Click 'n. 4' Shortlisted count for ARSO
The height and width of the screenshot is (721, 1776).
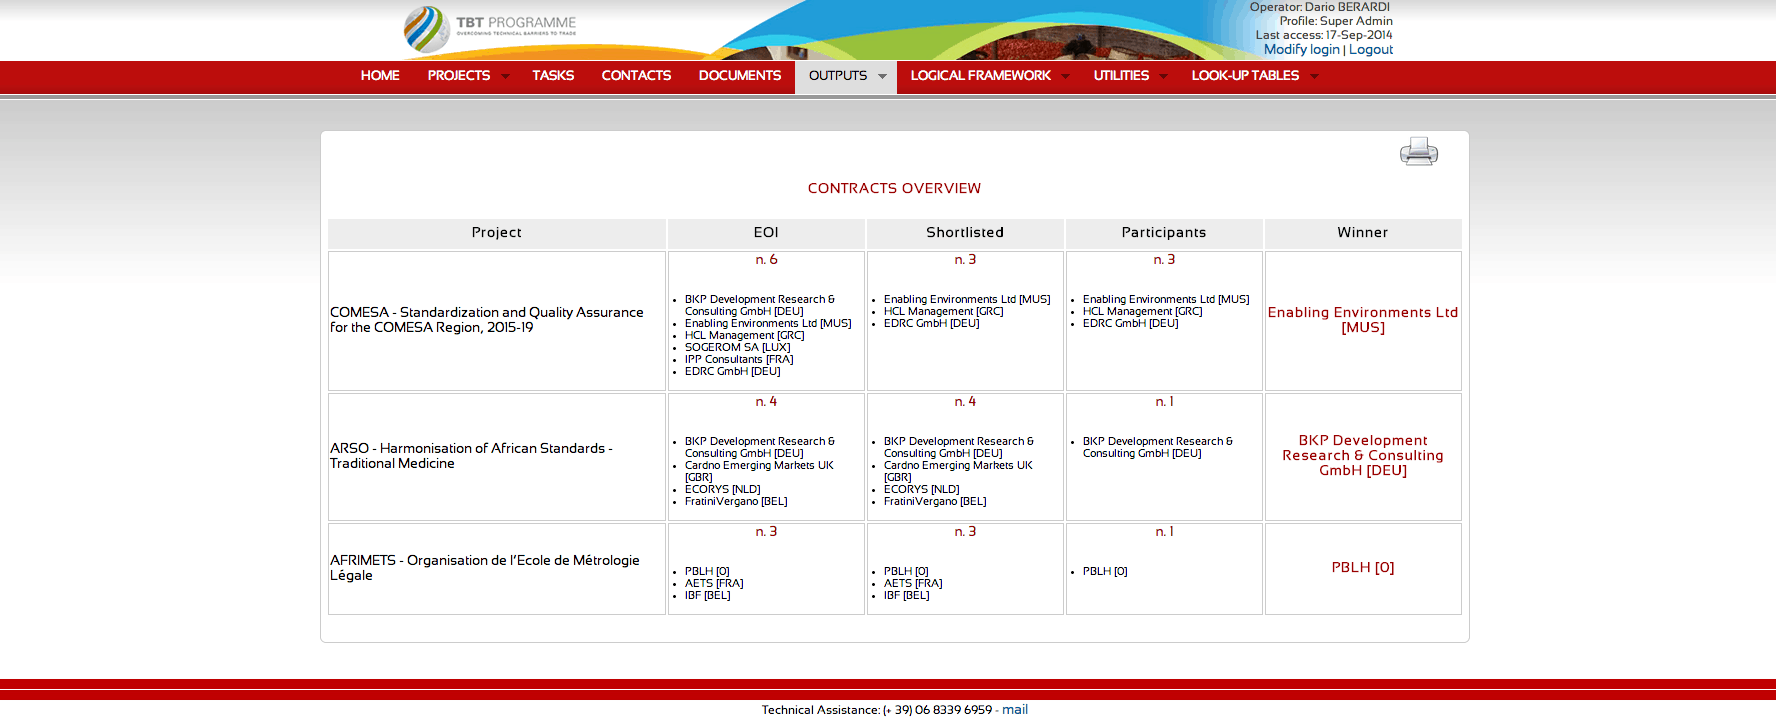(x=965, y=402)
